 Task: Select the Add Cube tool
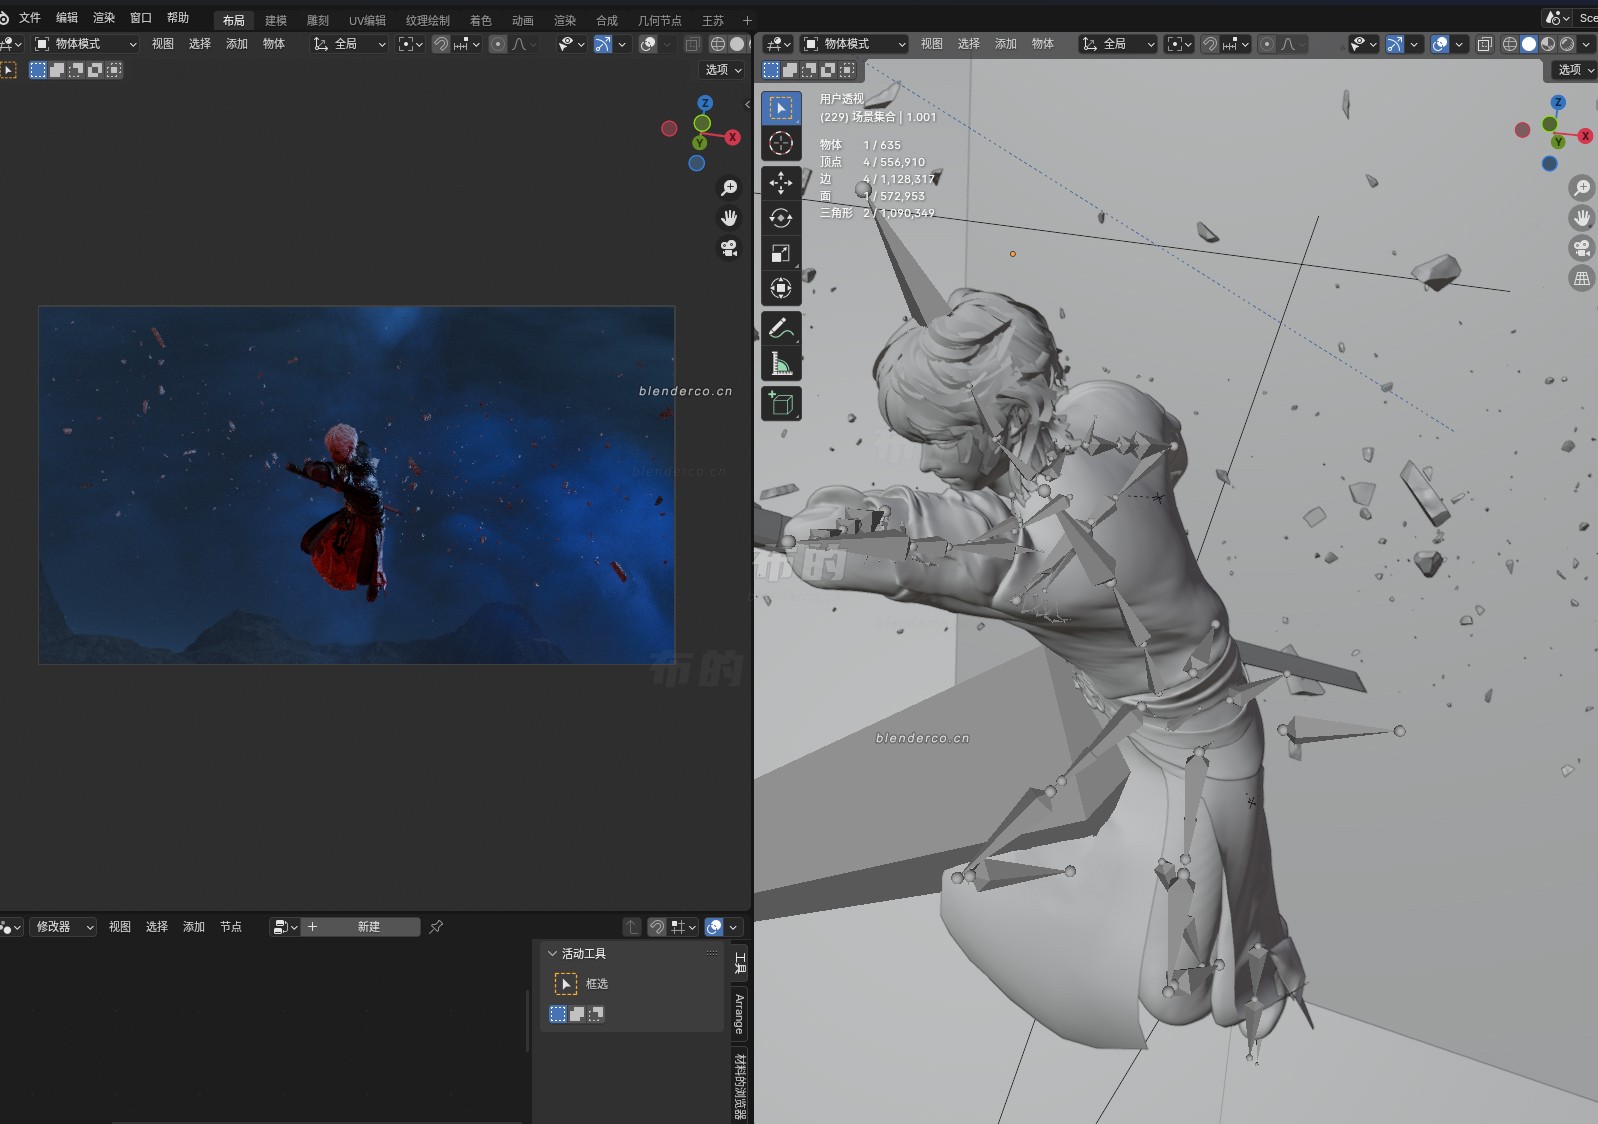click(x=781, y=404)
